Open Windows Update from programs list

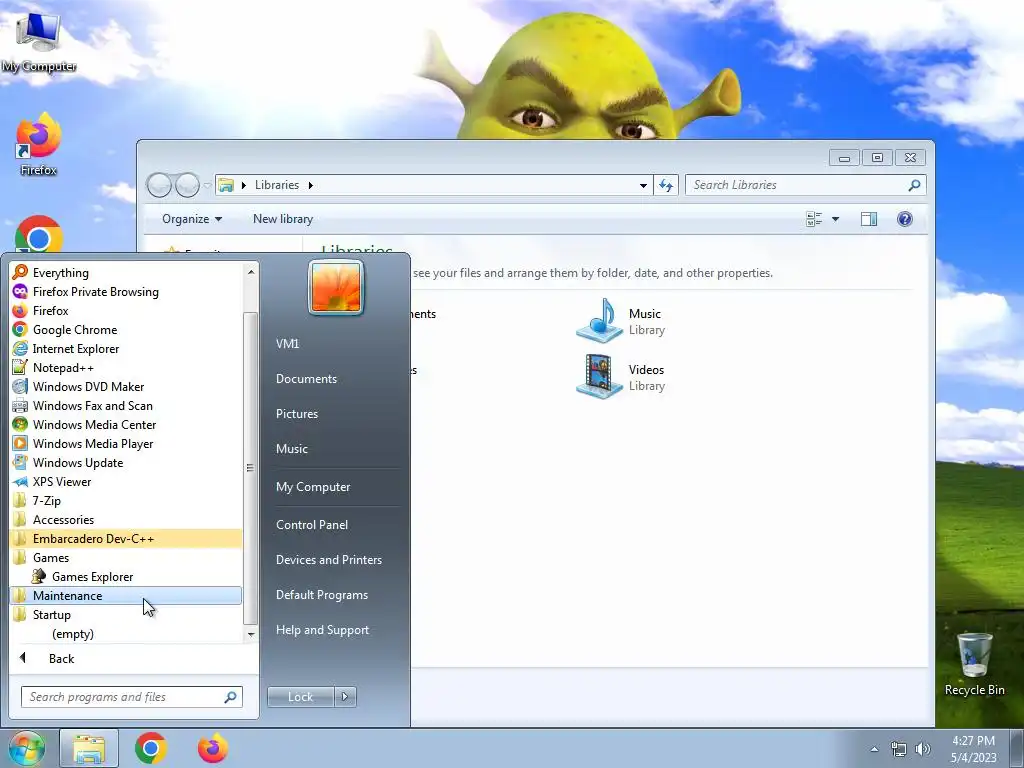click(126, 462)
